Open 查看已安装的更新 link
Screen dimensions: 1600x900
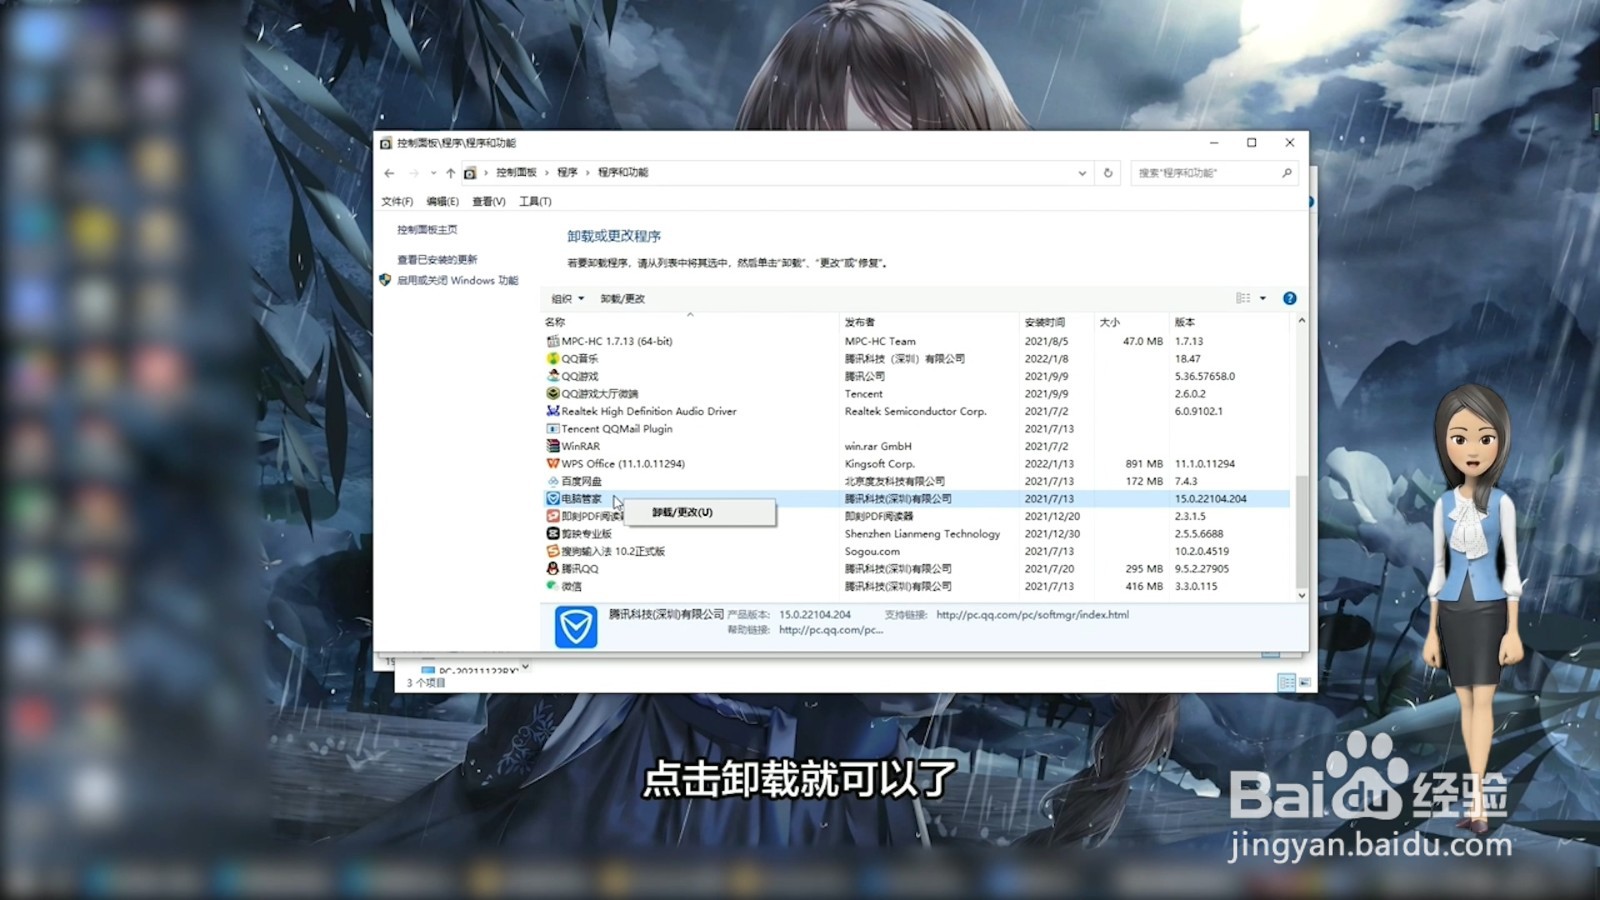(x=437, y=259)
